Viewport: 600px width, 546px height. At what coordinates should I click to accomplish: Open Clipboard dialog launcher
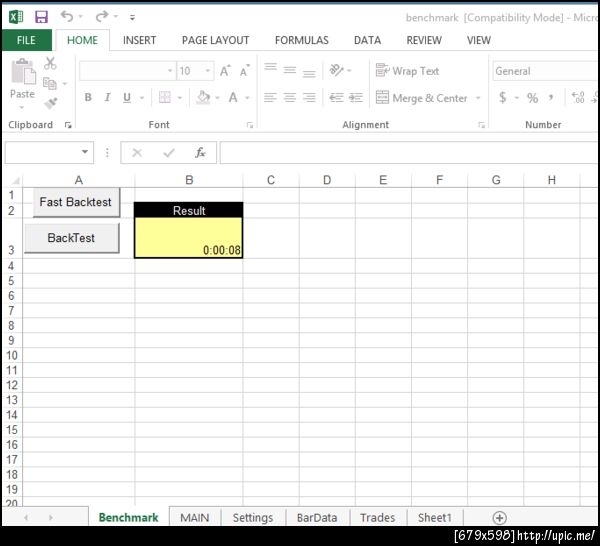(68, 125)
